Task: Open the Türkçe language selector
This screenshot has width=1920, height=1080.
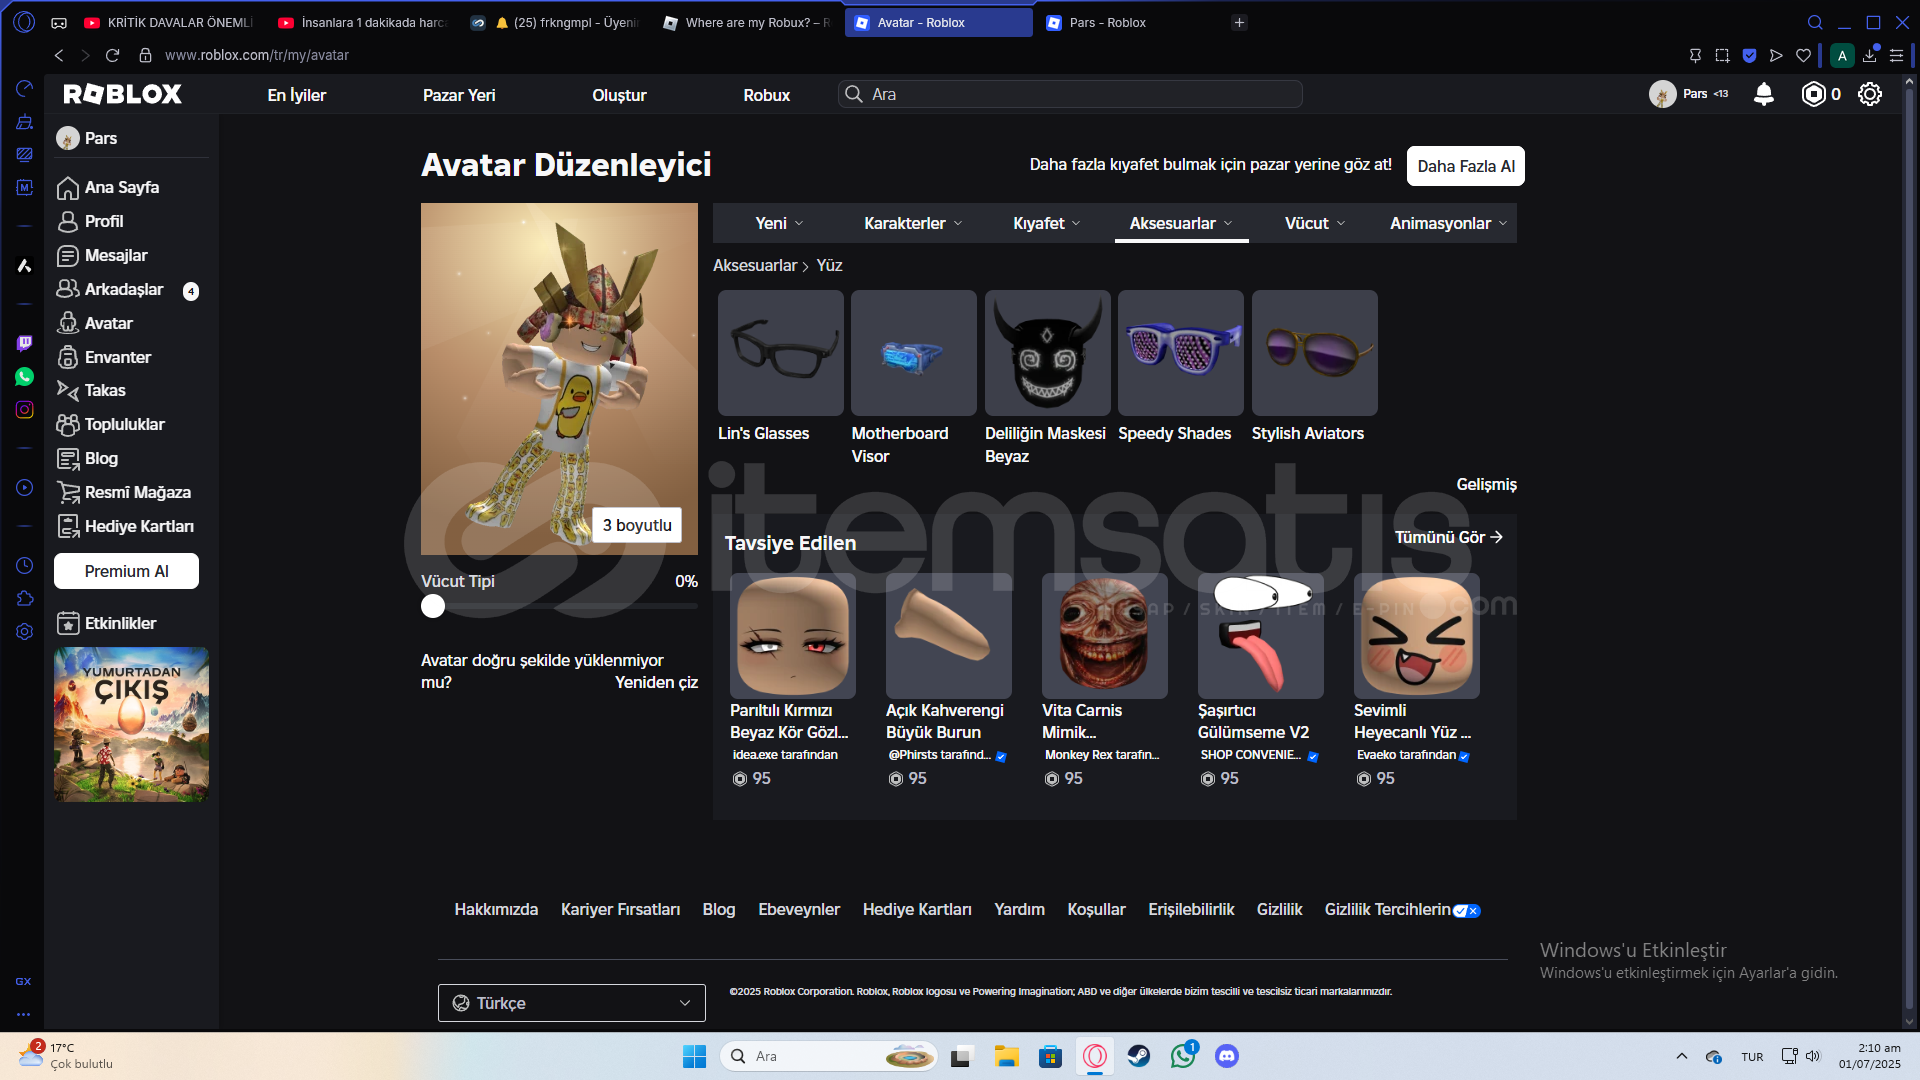Action: 572,1003
